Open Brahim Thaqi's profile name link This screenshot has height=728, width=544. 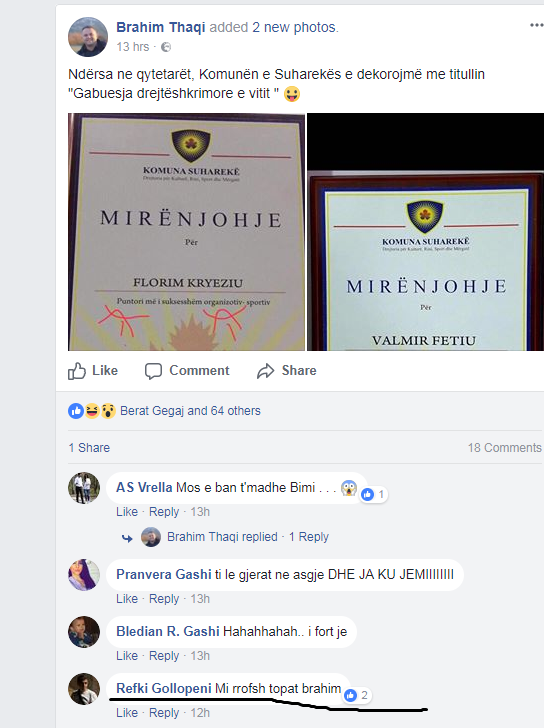[161, 27]
